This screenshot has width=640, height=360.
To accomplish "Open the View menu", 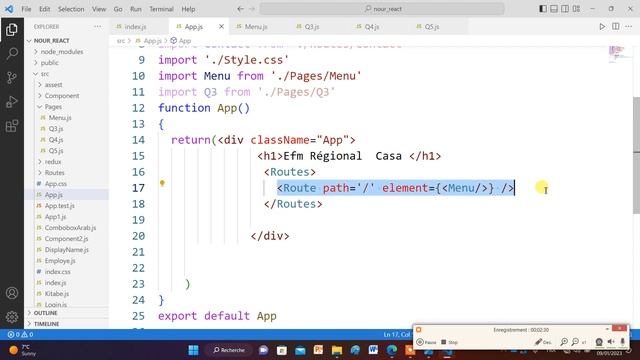I will [x=99, y=9].
